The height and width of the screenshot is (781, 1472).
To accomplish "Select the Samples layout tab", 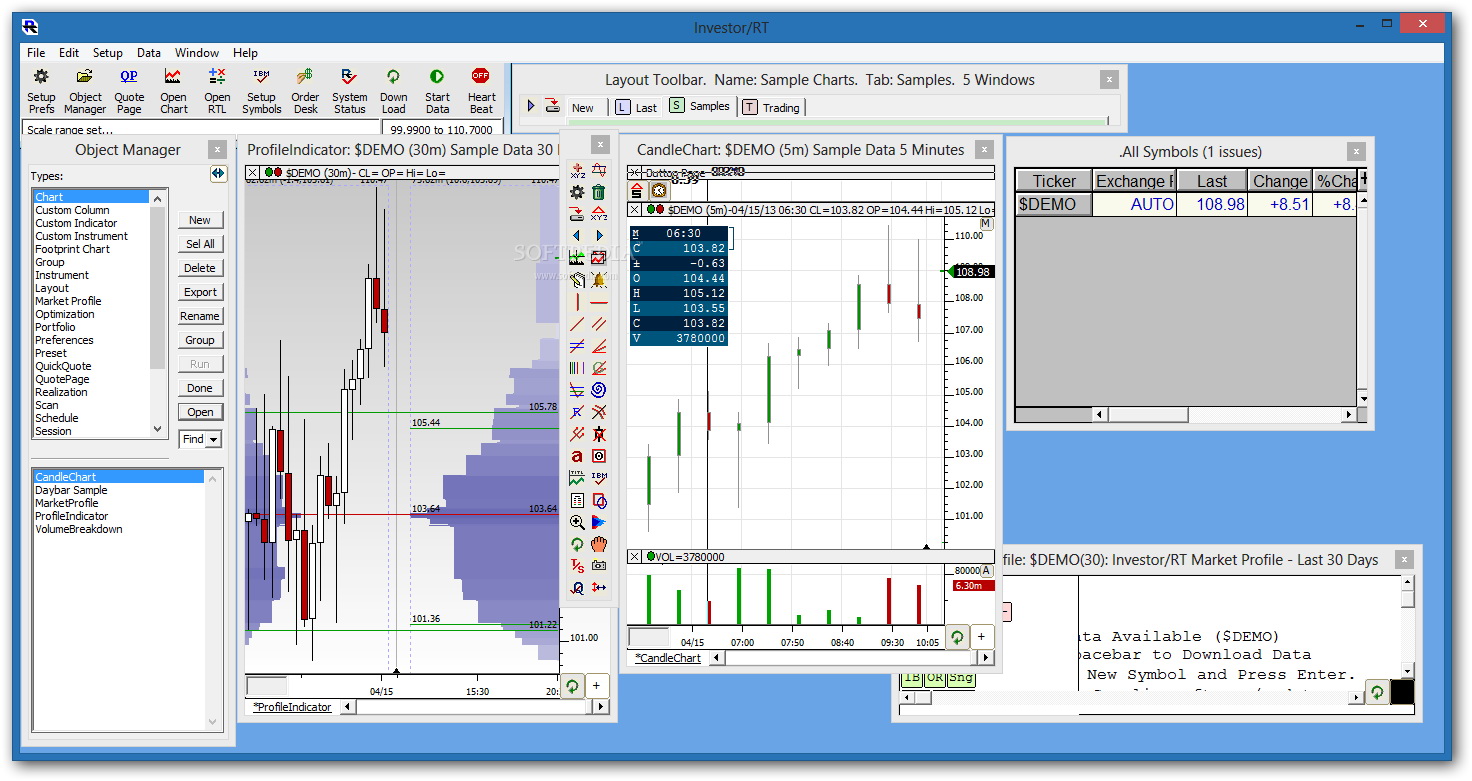I will [x=700, y=106].
